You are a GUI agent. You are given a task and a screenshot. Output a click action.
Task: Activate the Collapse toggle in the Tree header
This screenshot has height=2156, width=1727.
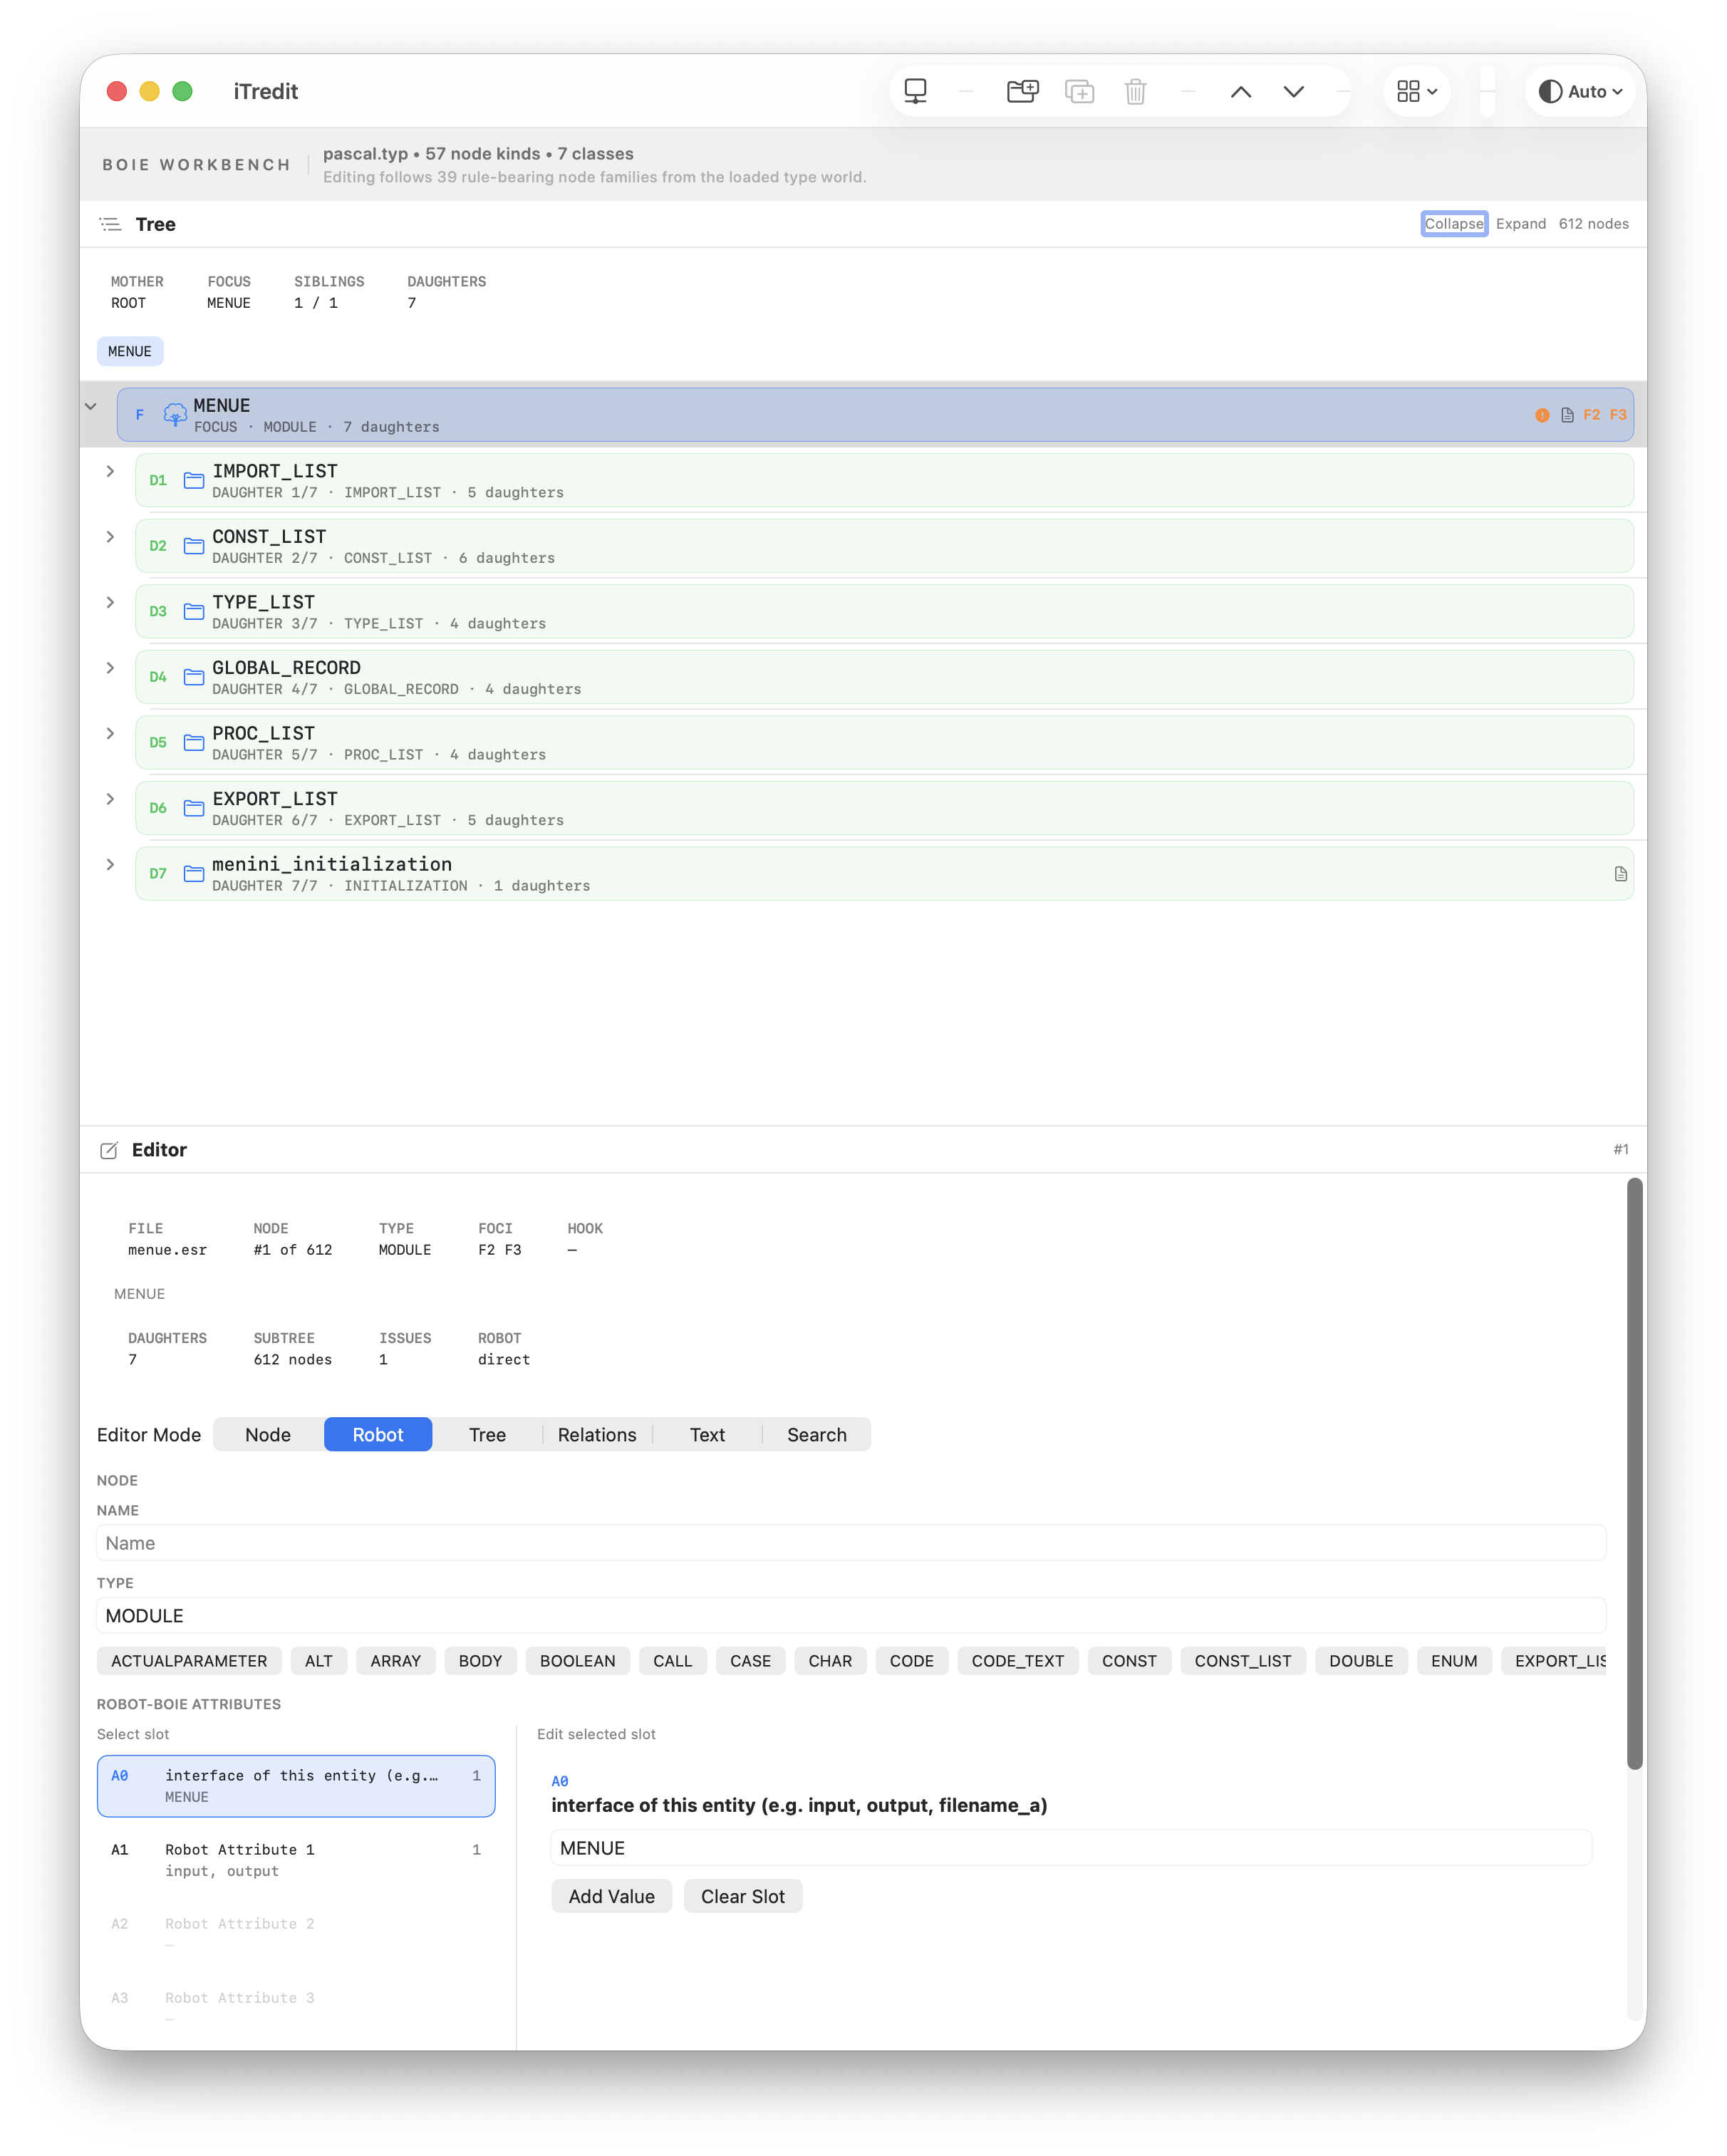pos(1454,223)
